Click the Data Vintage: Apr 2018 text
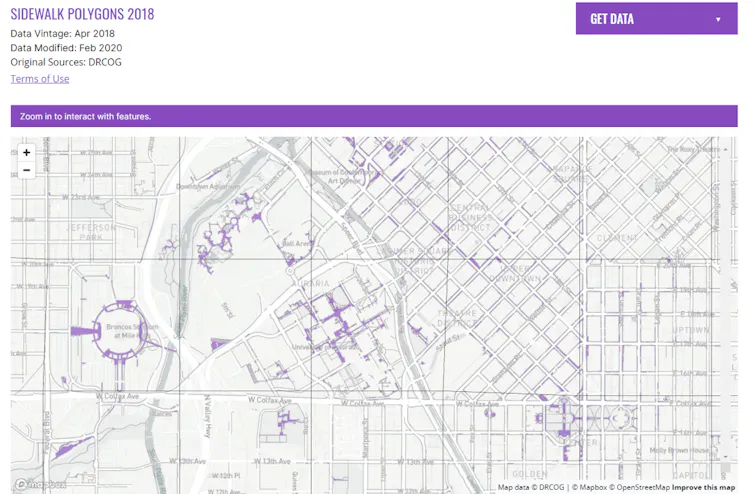Image resolution: width=754 pixels, height=494 pixels. point(63,34)
